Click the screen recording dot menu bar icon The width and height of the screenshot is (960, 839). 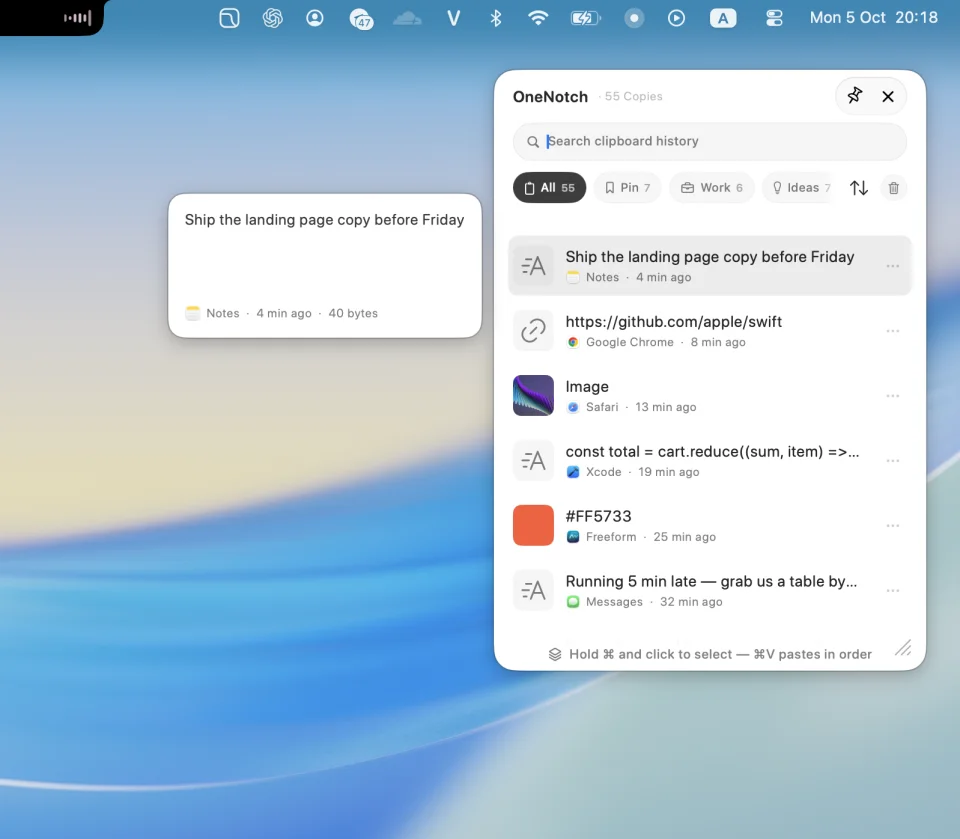[634, 18]
